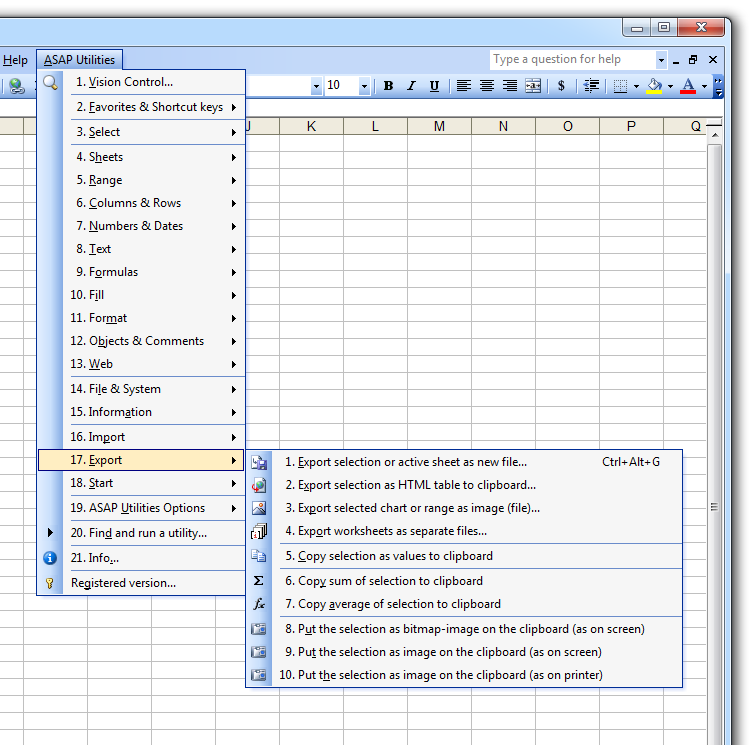Screen dimensions: 750x745
Task: Click the fx icon for Copy average
Action: coord(259,604)
